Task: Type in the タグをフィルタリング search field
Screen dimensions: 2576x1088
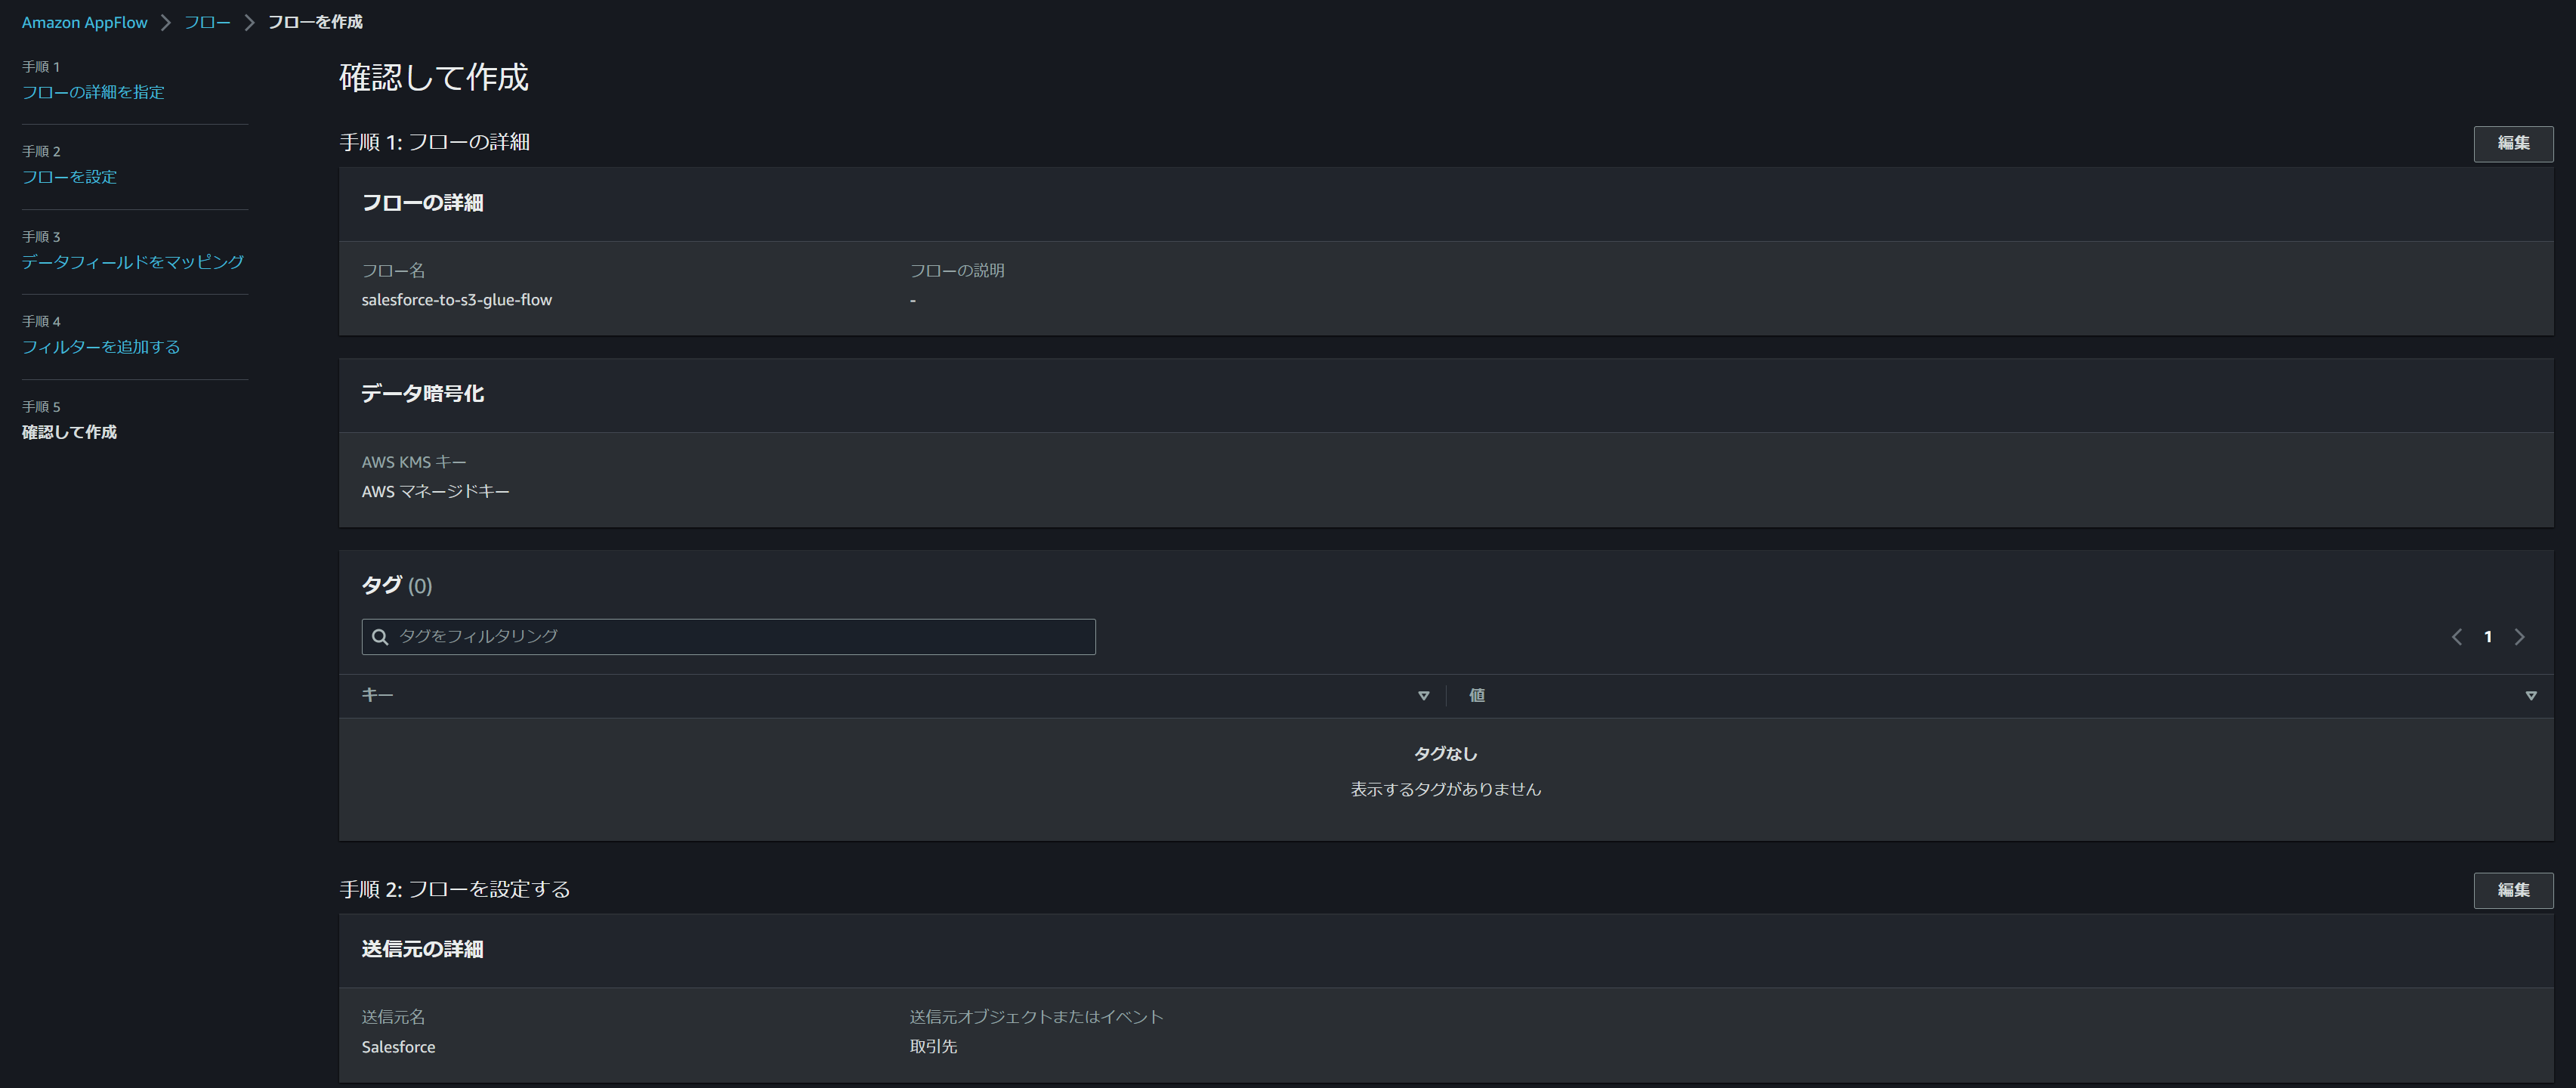Action: 740,637
